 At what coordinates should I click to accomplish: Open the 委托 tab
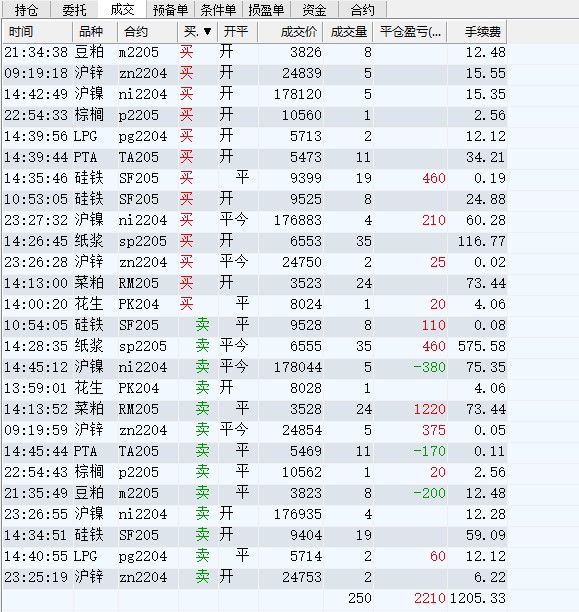point(74,9)
